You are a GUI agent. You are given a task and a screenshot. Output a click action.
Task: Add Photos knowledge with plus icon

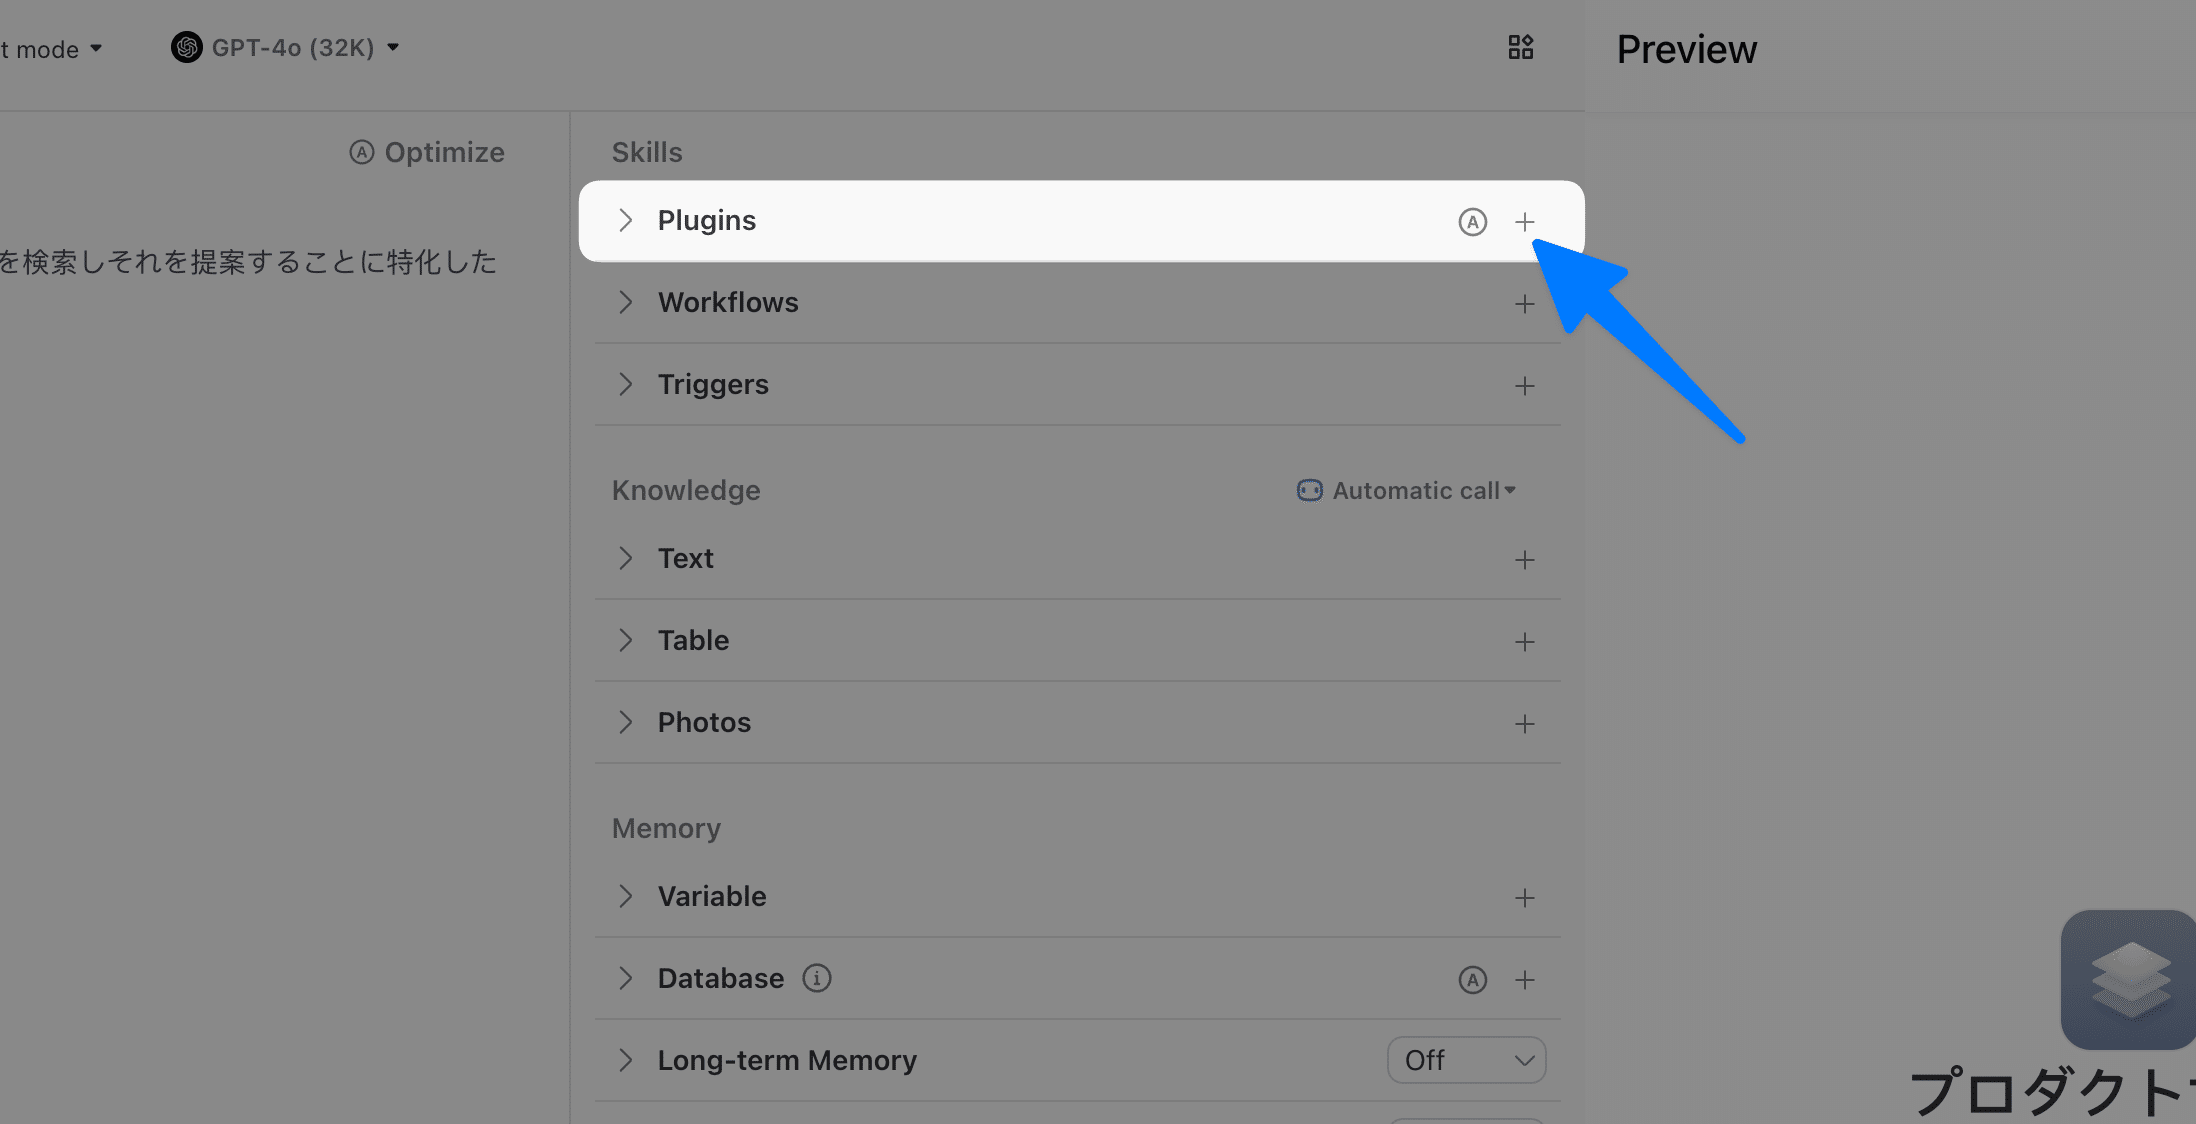(1524, 724)
